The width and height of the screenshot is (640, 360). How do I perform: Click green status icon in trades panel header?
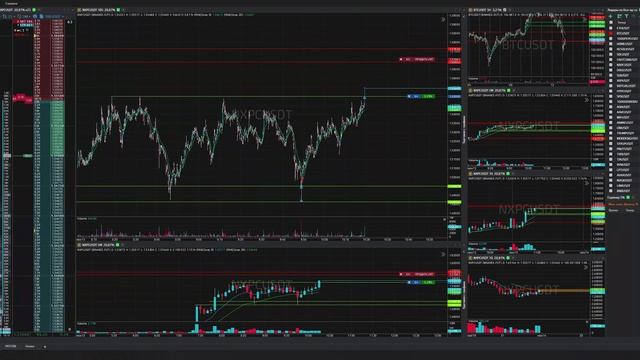click(x=629, y=198)
